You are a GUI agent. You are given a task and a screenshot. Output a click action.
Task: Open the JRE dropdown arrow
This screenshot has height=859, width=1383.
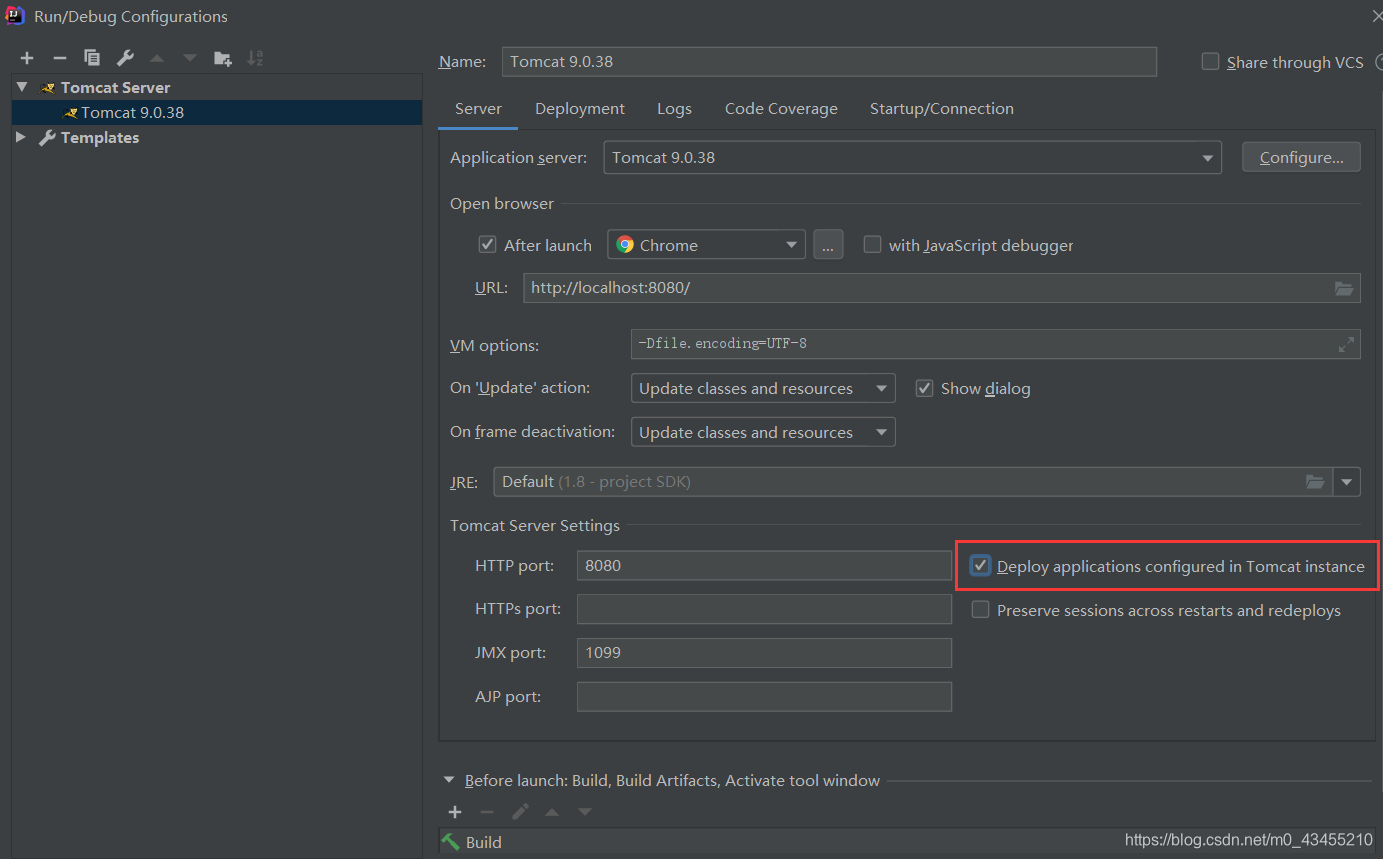(1347, 482)
